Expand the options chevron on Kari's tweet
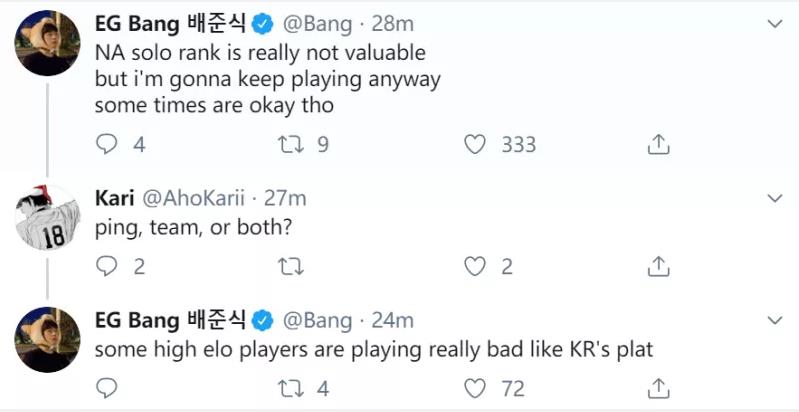Image resolution: width=799 pixels, height=412 pixels. pyautogui.click(x=773, y=198)
